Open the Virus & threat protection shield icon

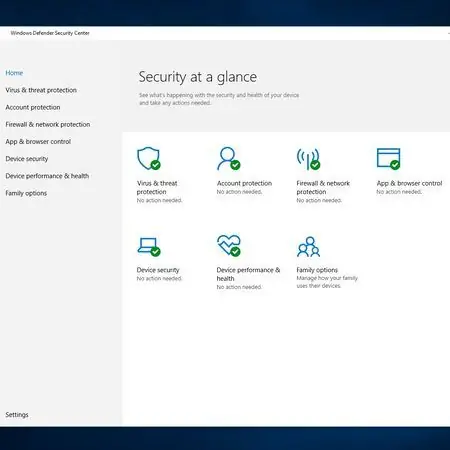149,158
